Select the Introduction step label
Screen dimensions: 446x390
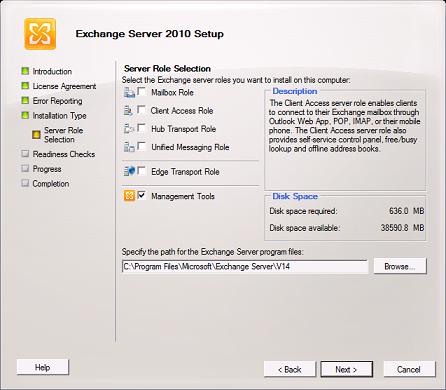pos(52,71)
